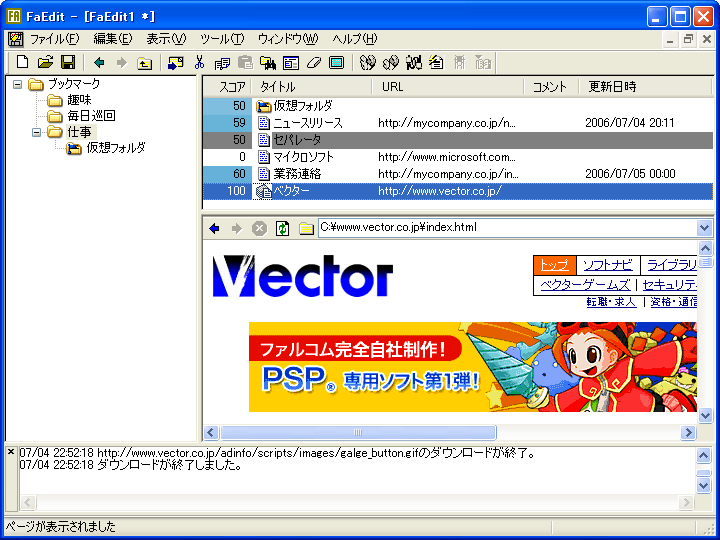Click the 転職・求人 link
The image size is (720, 540).
point(611,302)
